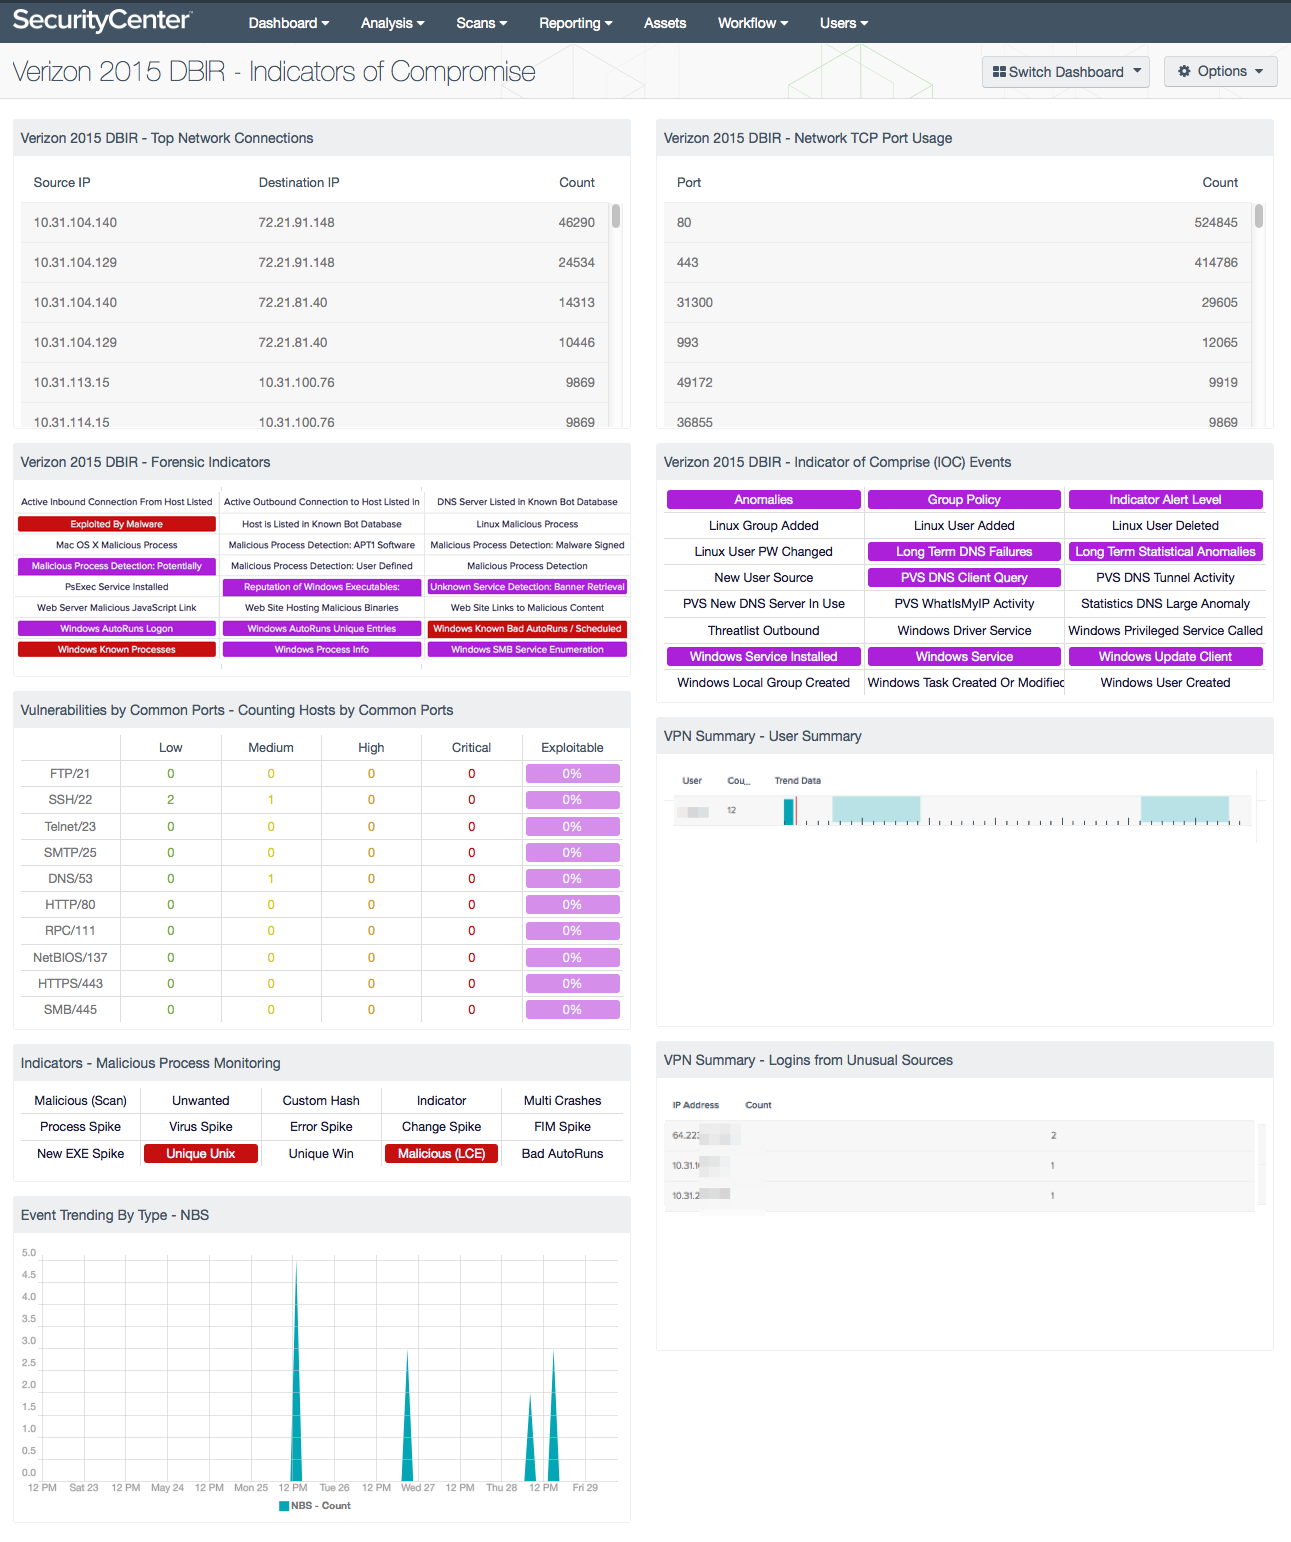1291x1542 pixels.
Task: Click the Network TCP Port Usage scrollbar
Action: [1259, 216]
